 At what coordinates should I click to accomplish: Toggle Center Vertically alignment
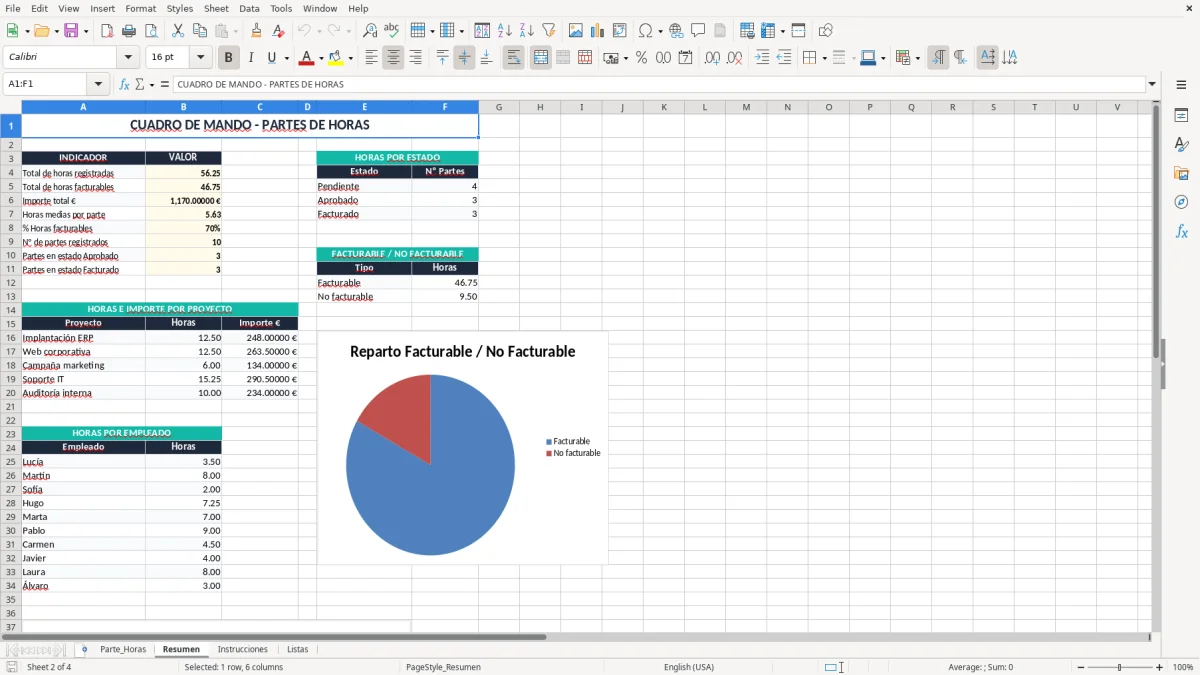tap(464, 58)
